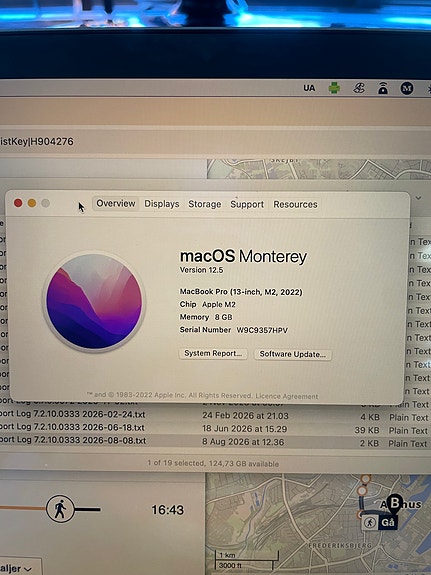Open the Resources tab

click(295, 205)
